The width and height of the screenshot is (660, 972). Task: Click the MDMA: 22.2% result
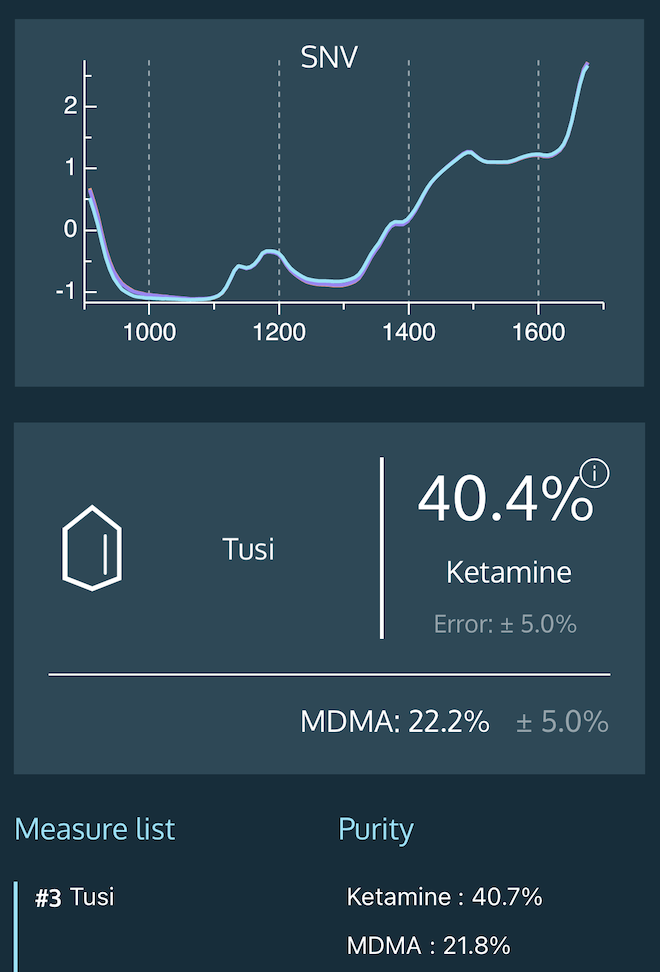[x=395, y=721]
